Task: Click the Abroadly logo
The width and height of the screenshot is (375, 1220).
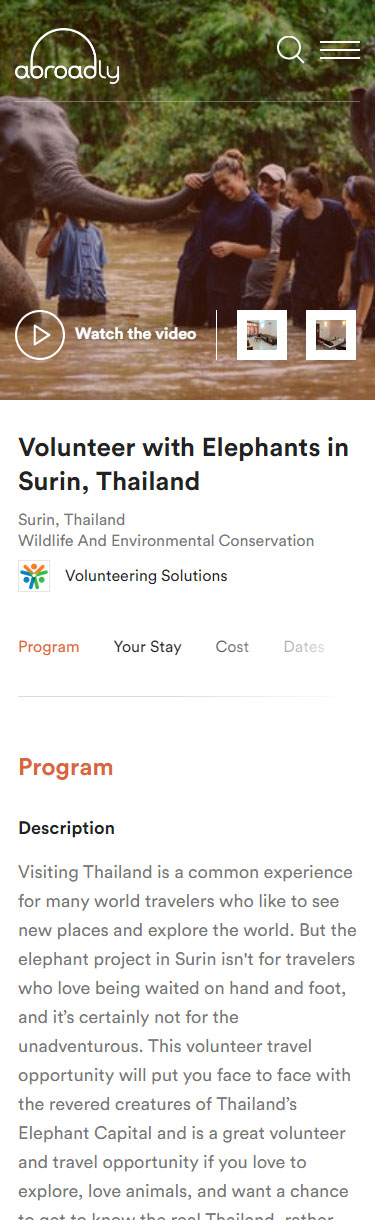Action: 67,57
